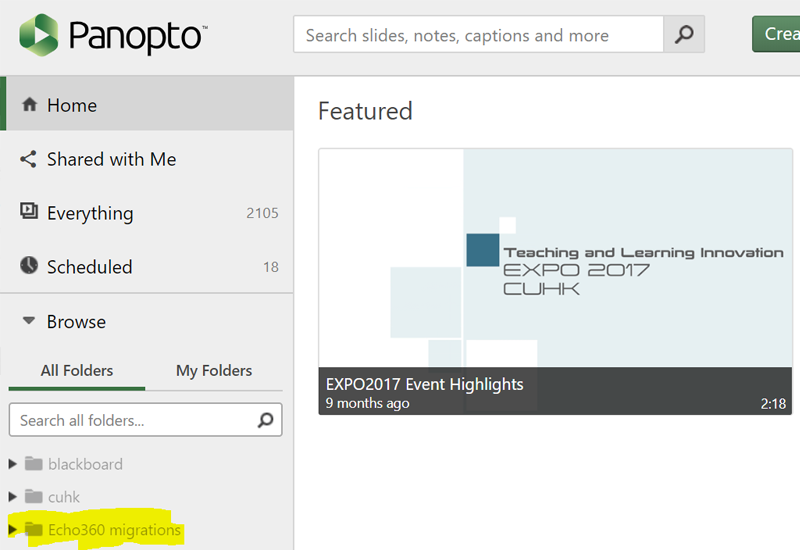Switch to the All Folders tab
The image size is (800, 550).
[77, 370]
